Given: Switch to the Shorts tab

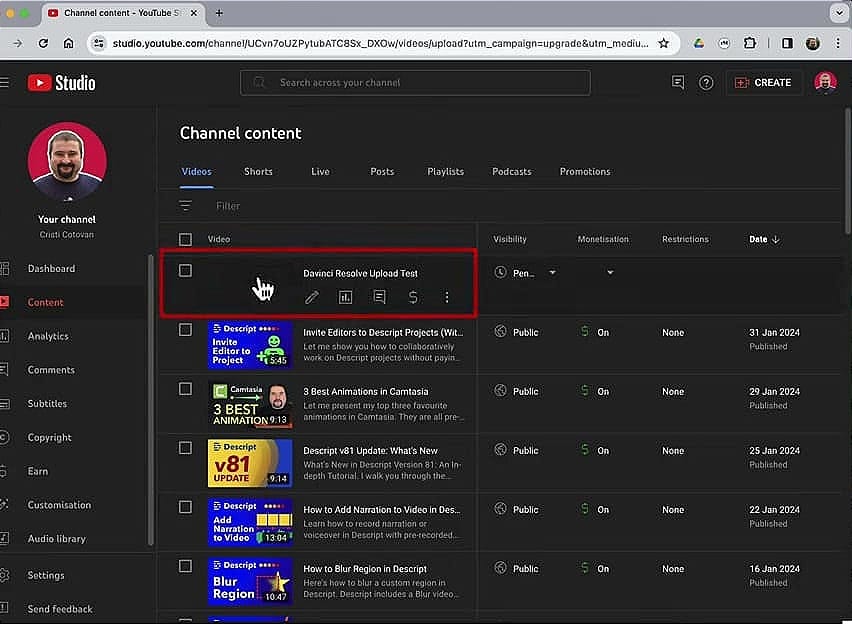Looking at the screenshot, I should [258, 171].
